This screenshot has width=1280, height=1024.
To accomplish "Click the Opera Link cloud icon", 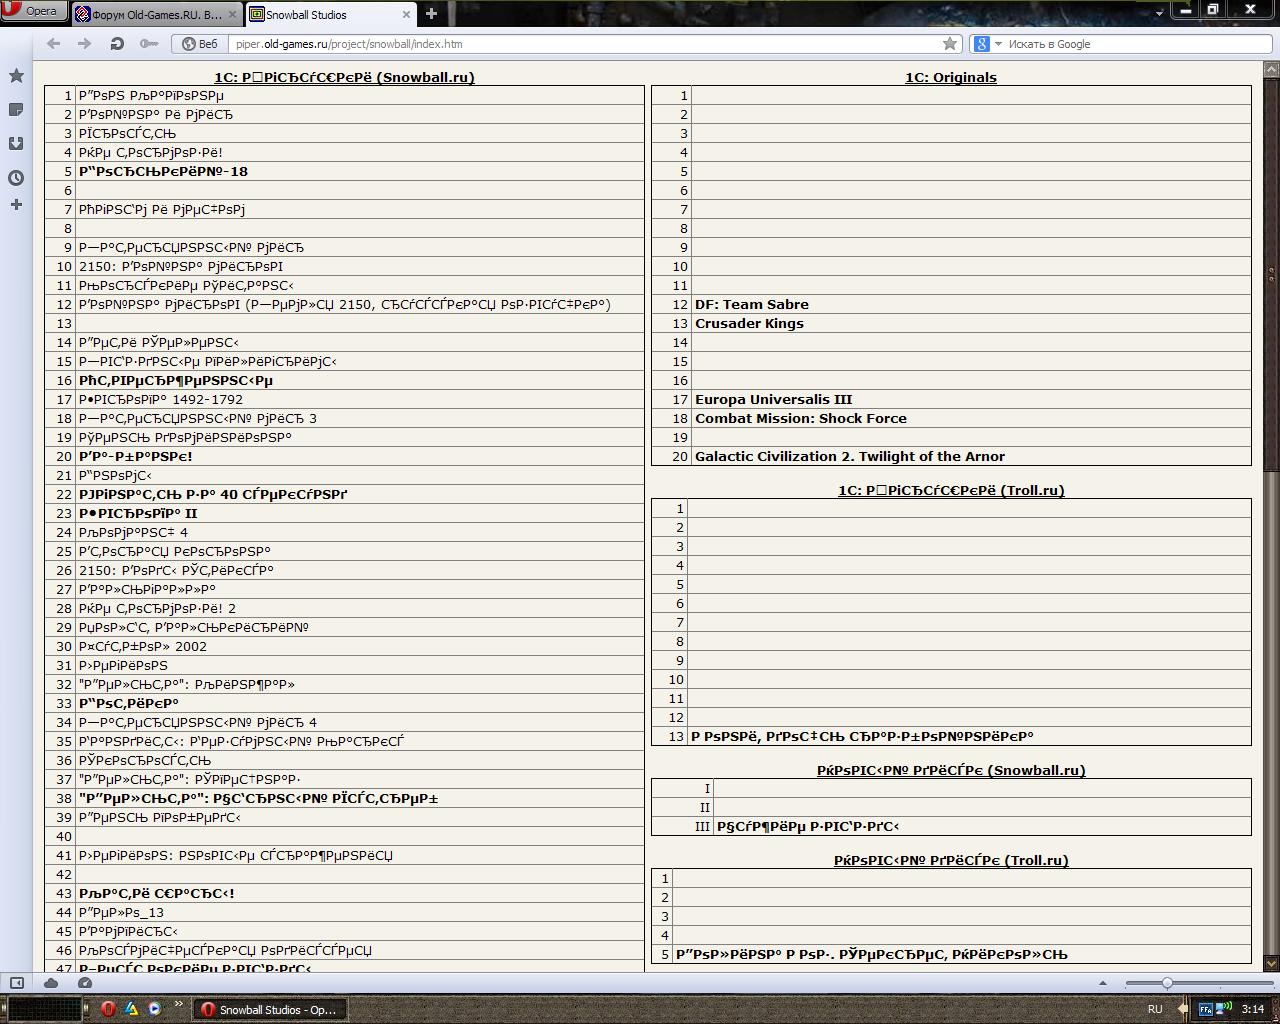I will (x=51, y=983).
